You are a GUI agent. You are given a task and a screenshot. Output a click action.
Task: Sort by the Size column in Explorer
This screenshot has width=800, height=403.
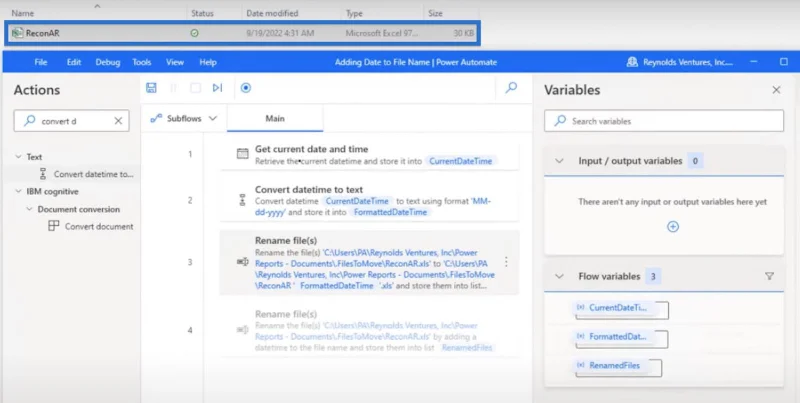[x=435, y=13]
